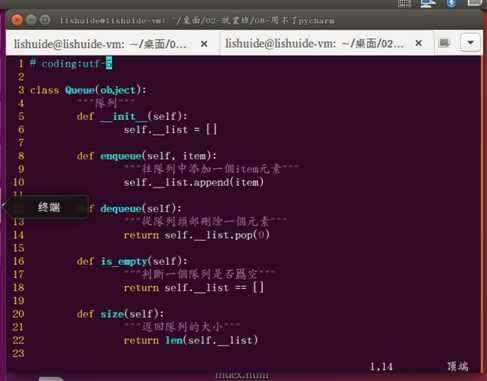
Task: Click the window title bar path text
Action: [x=197, y=20]
